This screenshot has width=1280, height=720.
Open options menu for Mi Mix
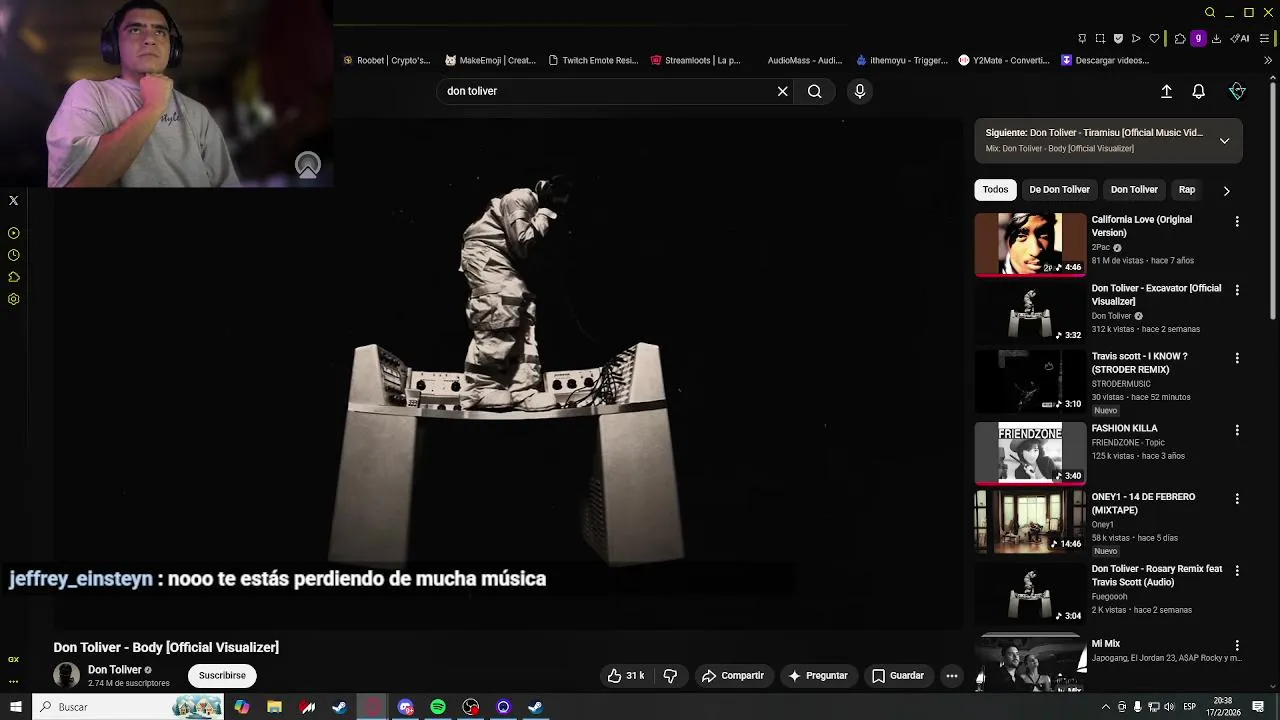(1237, 646)
